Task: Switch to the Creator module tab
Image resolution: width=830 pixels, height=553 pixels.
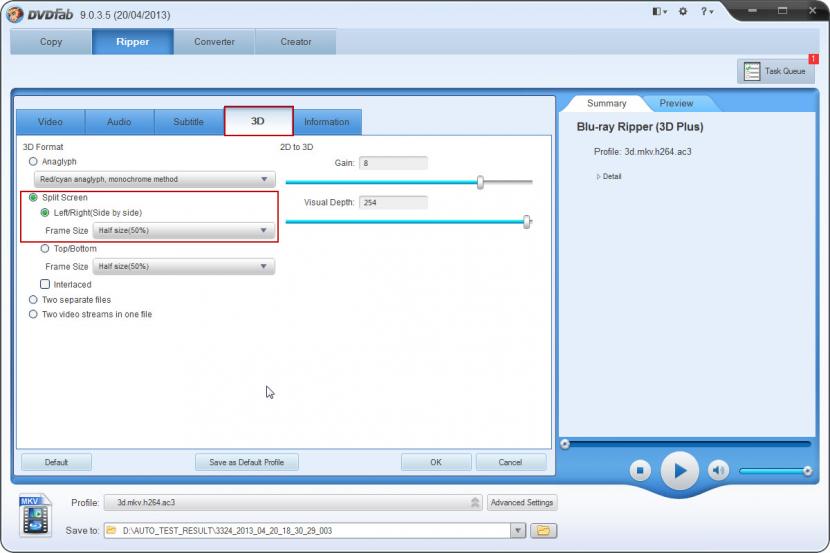Action: [296, 42]
